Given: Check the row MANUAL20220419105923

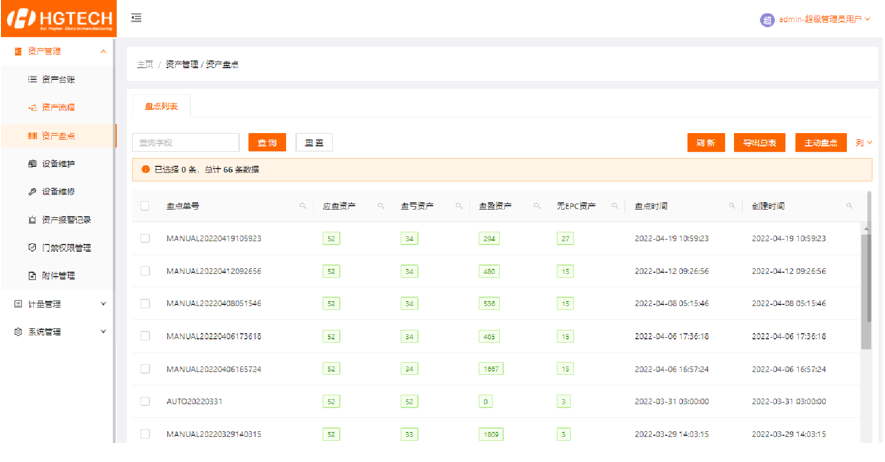Looking at the screenshot, I should [x=145, y=238].
